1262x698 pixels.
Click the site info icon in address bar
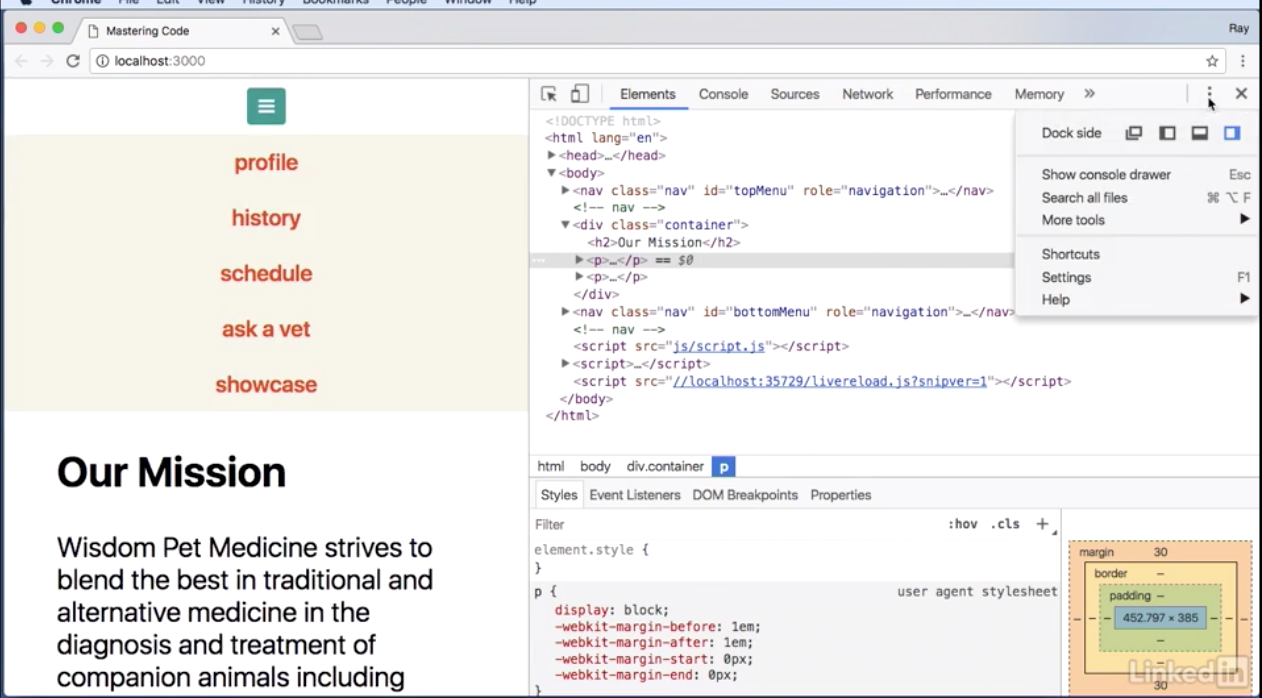click(102, 61)
